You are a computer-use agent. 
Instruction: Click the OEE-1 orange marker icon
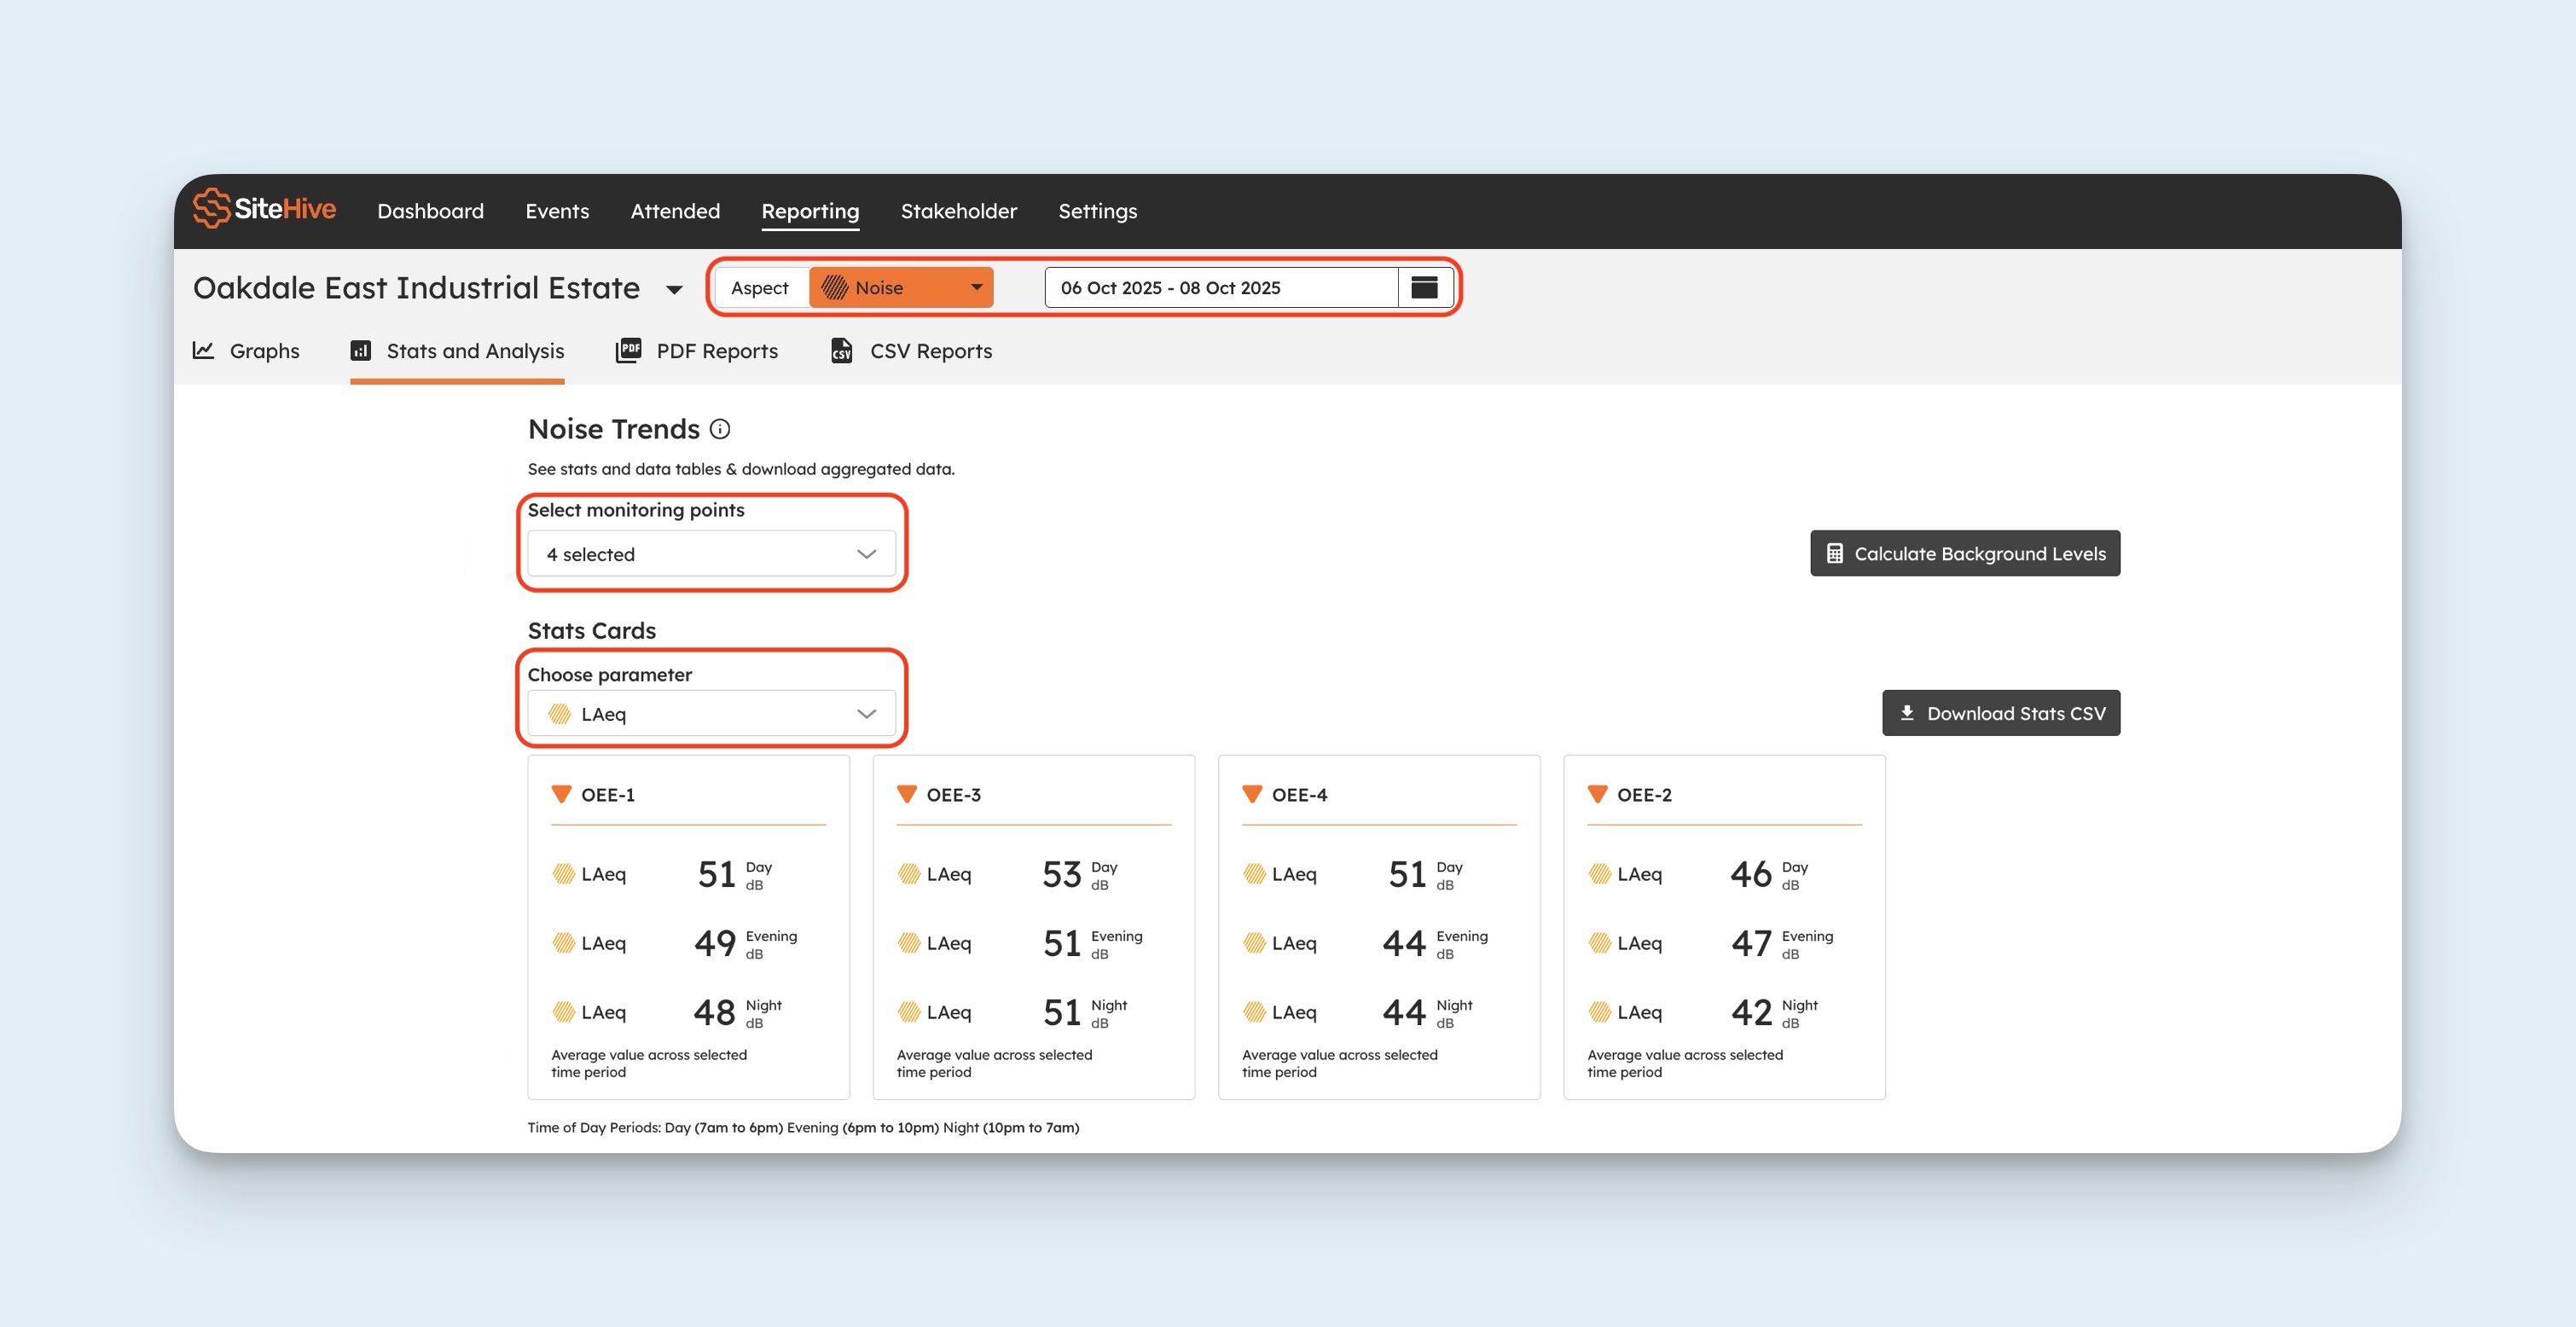[561, 794]
